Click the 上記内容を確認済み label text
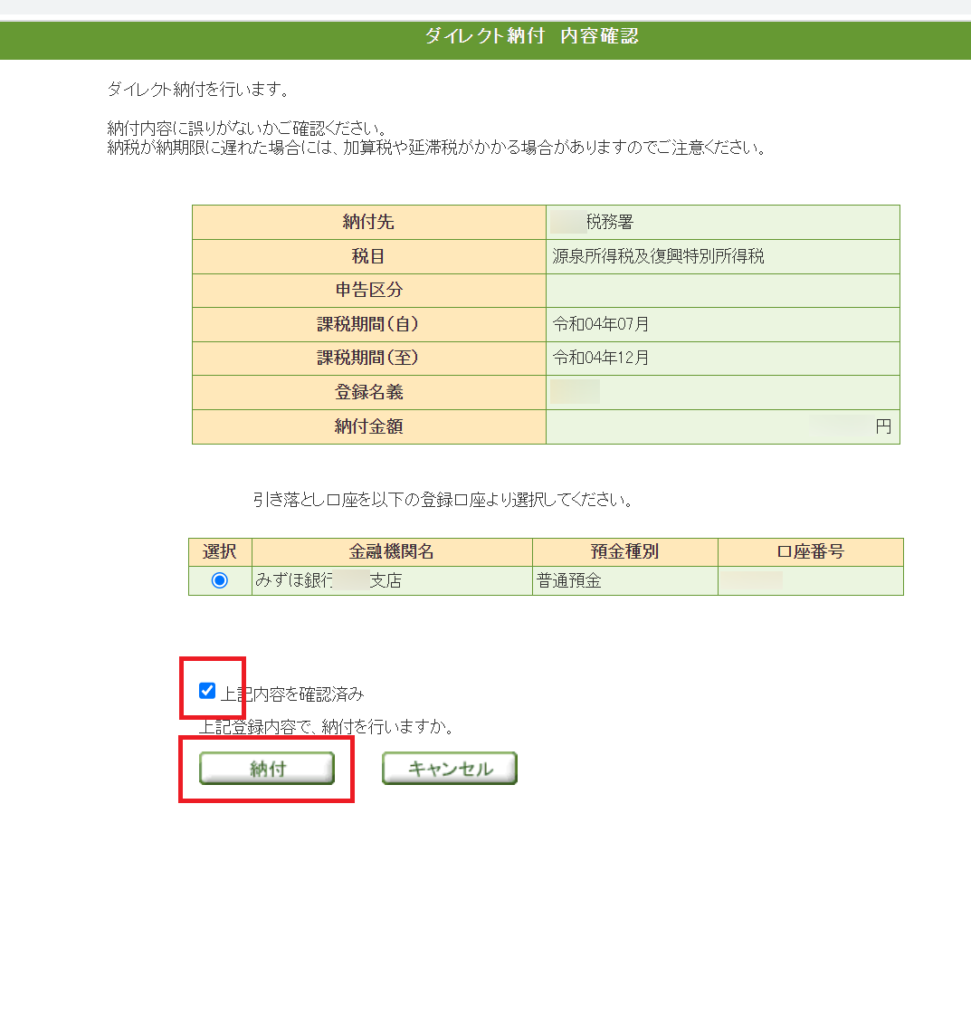Viewport: 971px width, 1024px height. tap(292, 693)
